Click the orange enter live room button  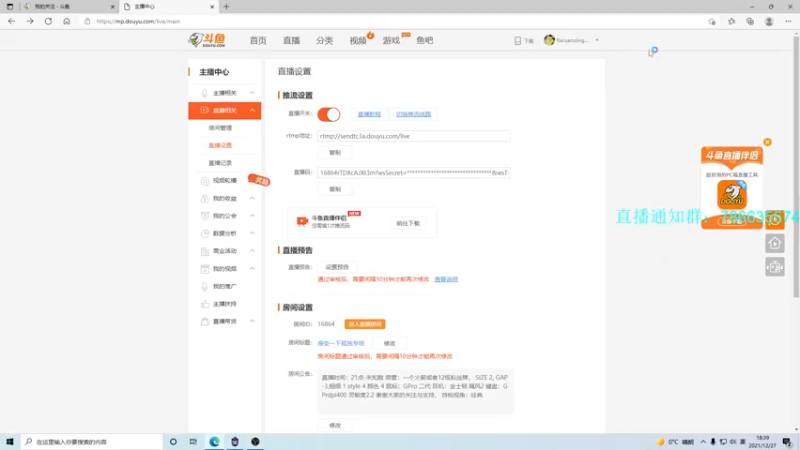tap(365, 324)
